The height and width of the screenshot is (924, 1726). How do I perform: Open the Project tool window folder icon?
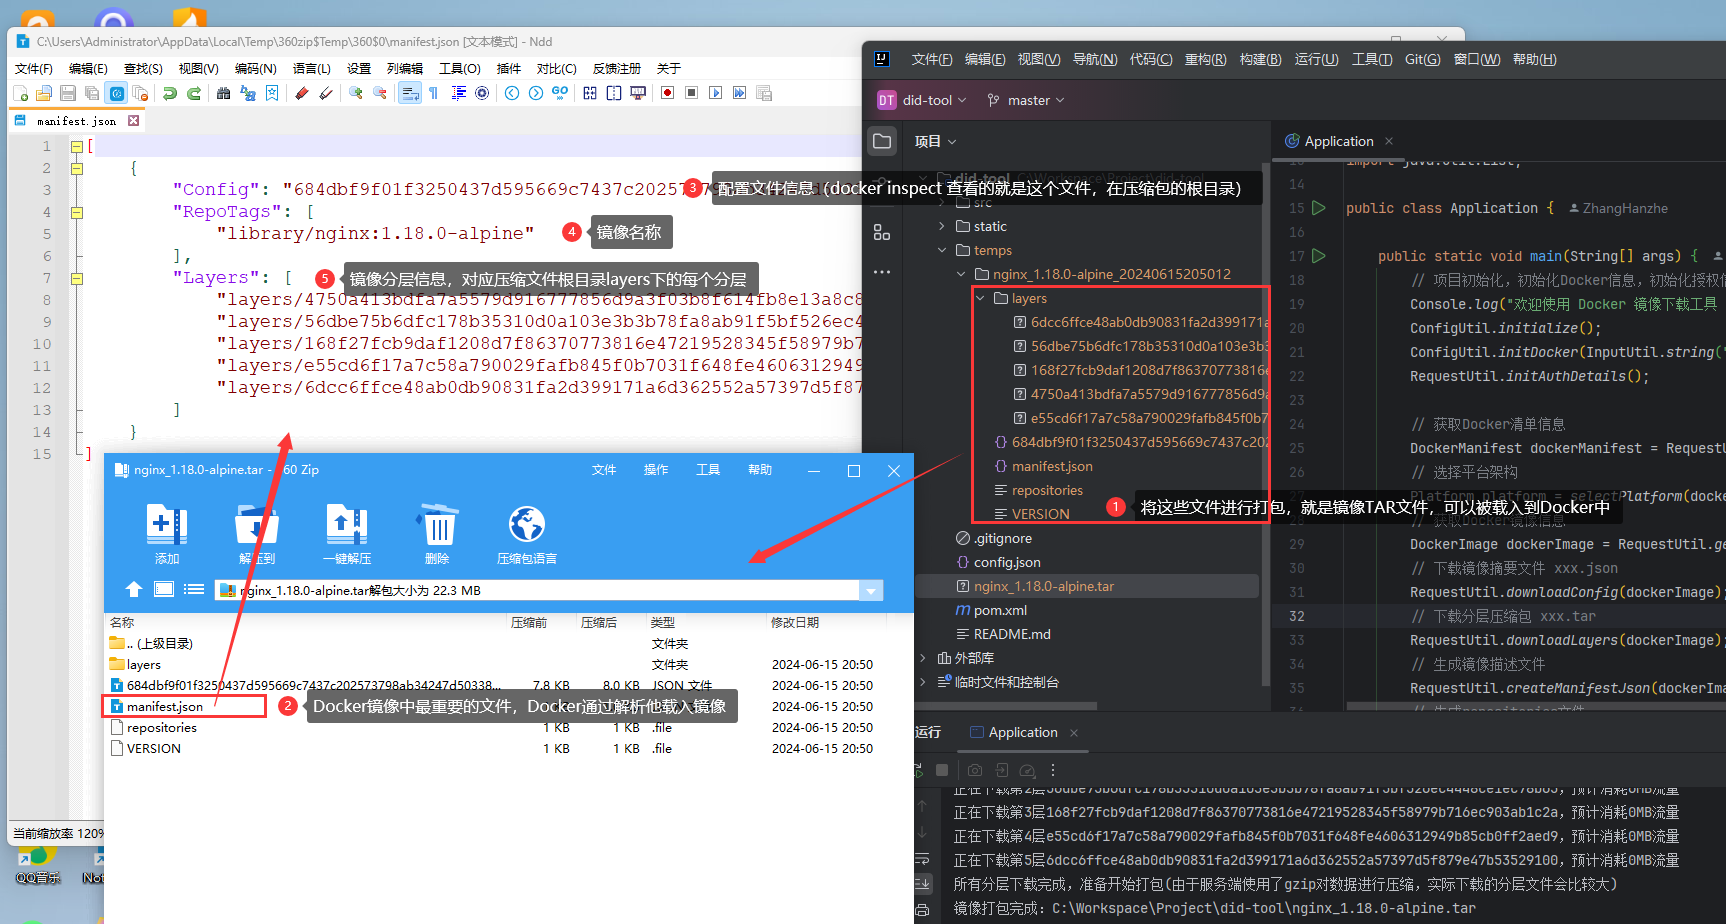click(882, 141)
